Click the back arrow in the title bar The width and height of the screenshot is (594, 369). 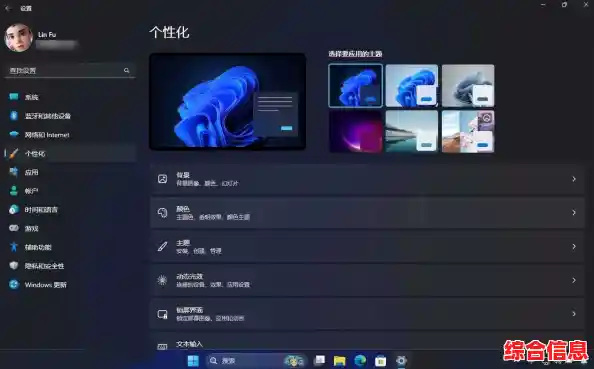click(8, 8)
